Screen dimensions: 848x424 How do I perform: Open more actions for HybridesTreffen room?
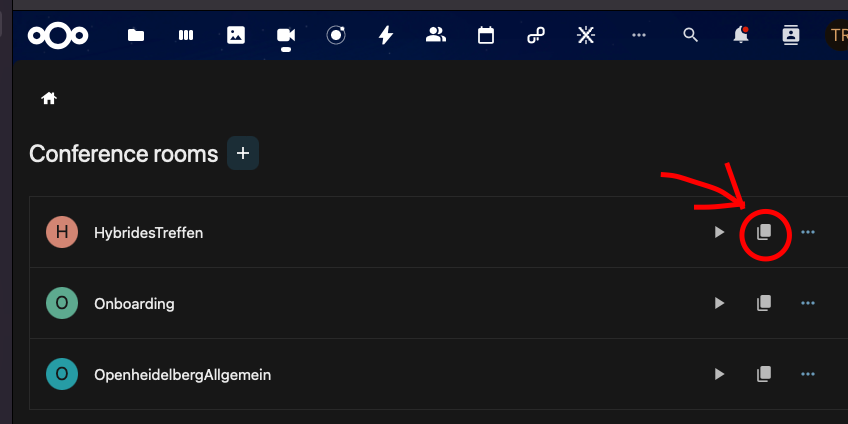click(x=807, y=233)
